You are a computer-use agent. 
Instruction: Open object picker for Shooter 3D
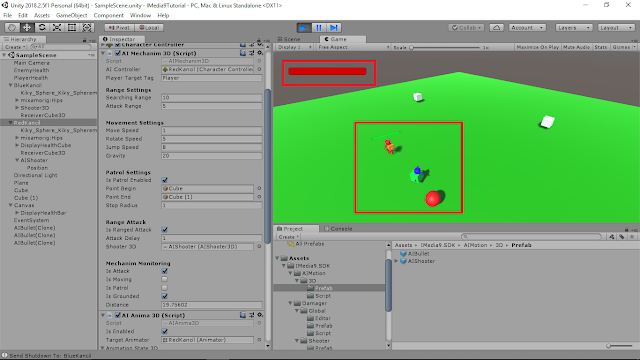click(259, 247)
